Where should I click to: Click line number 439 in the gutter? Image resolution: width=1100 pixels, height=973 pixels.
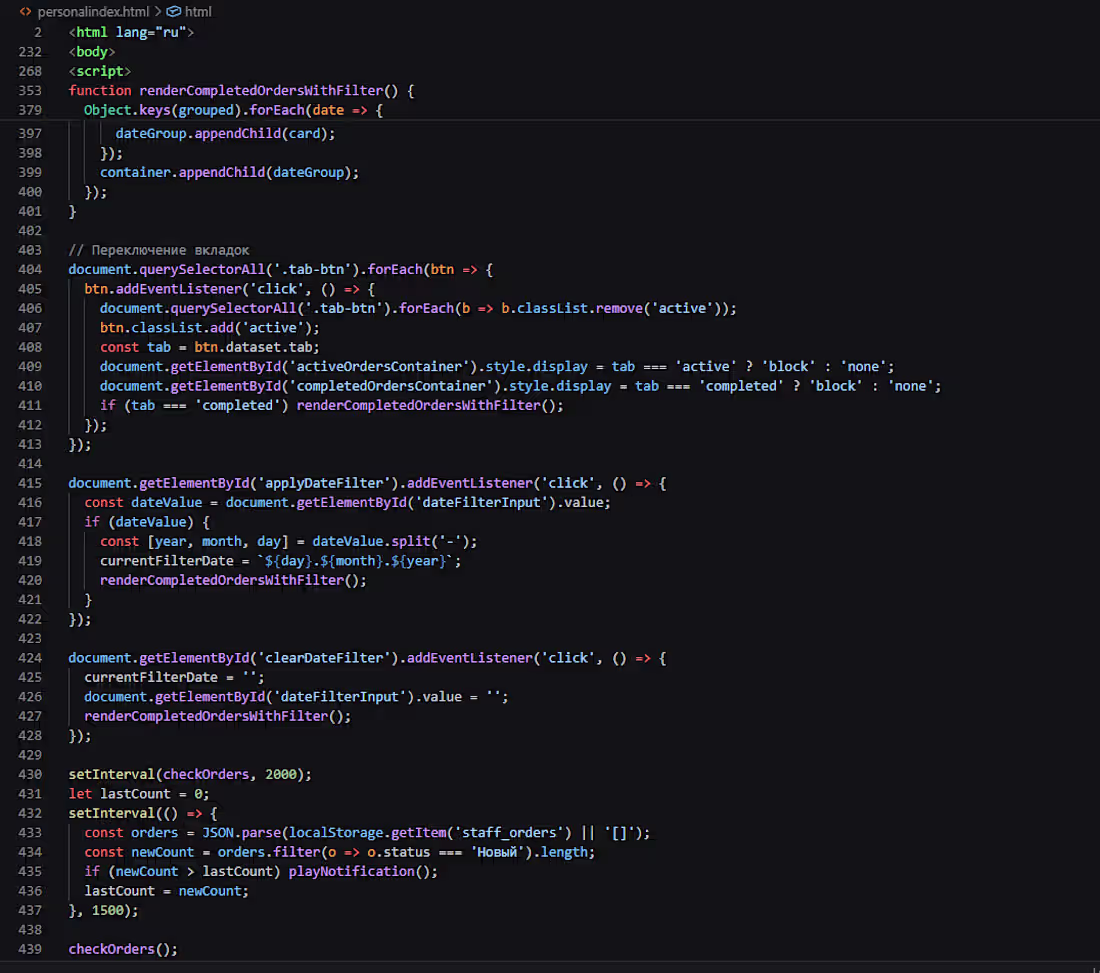pyautogui.click(x=29, y=949)
